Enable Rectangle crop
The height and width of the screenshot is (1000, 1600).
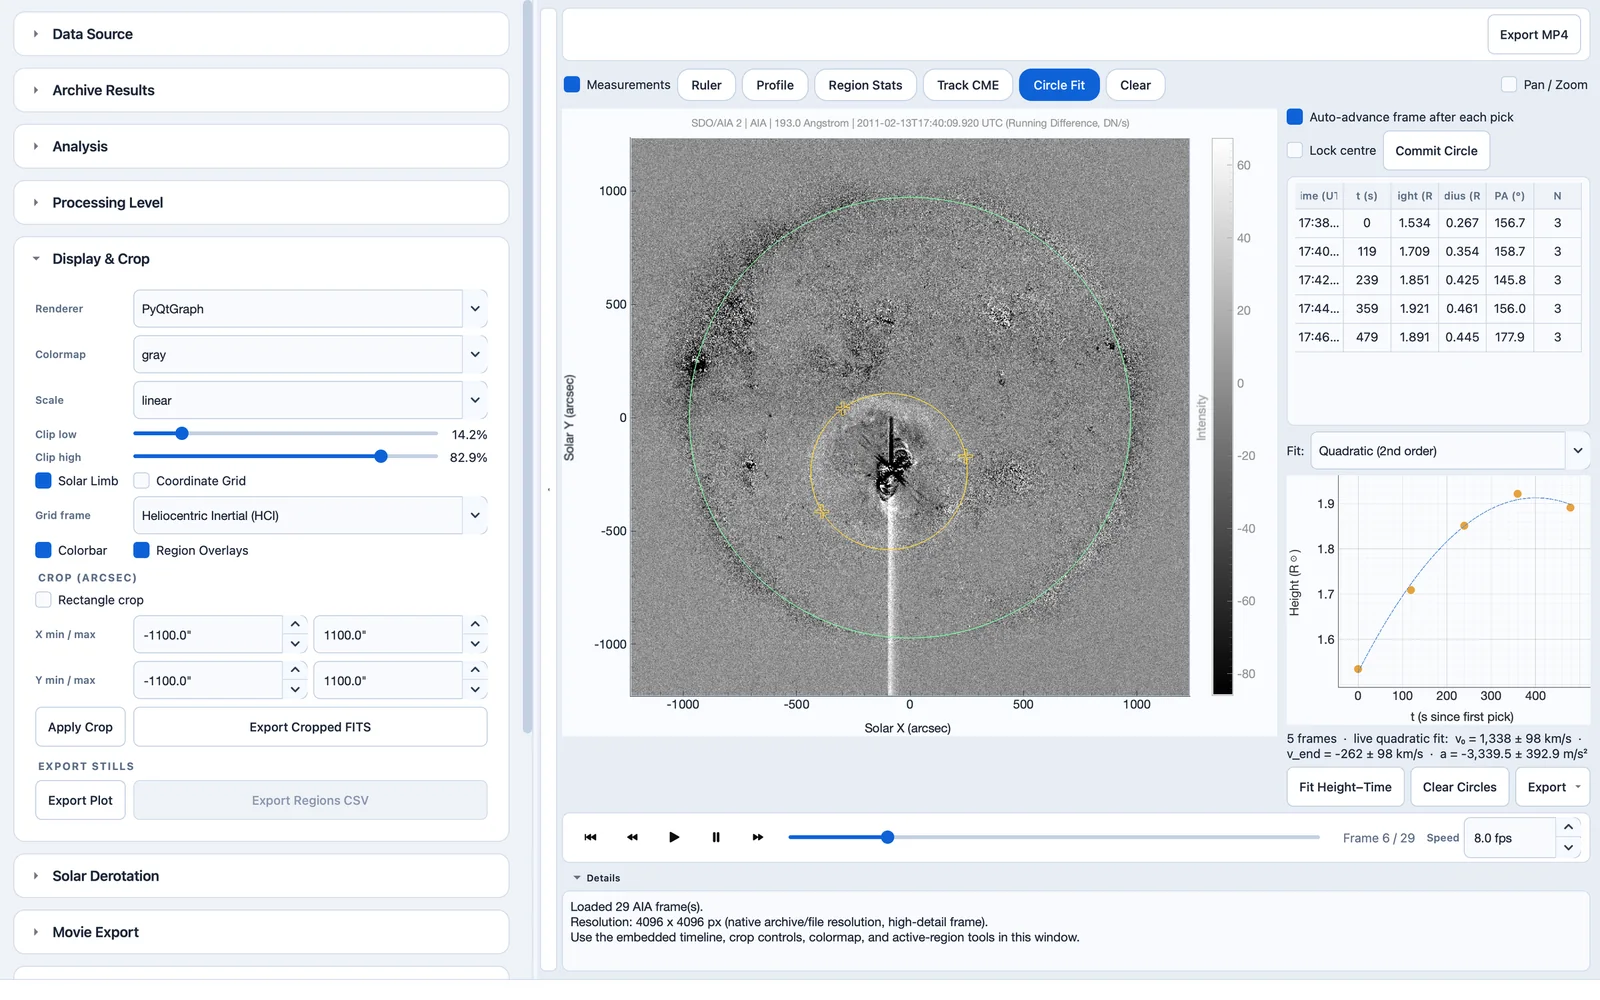43,600
